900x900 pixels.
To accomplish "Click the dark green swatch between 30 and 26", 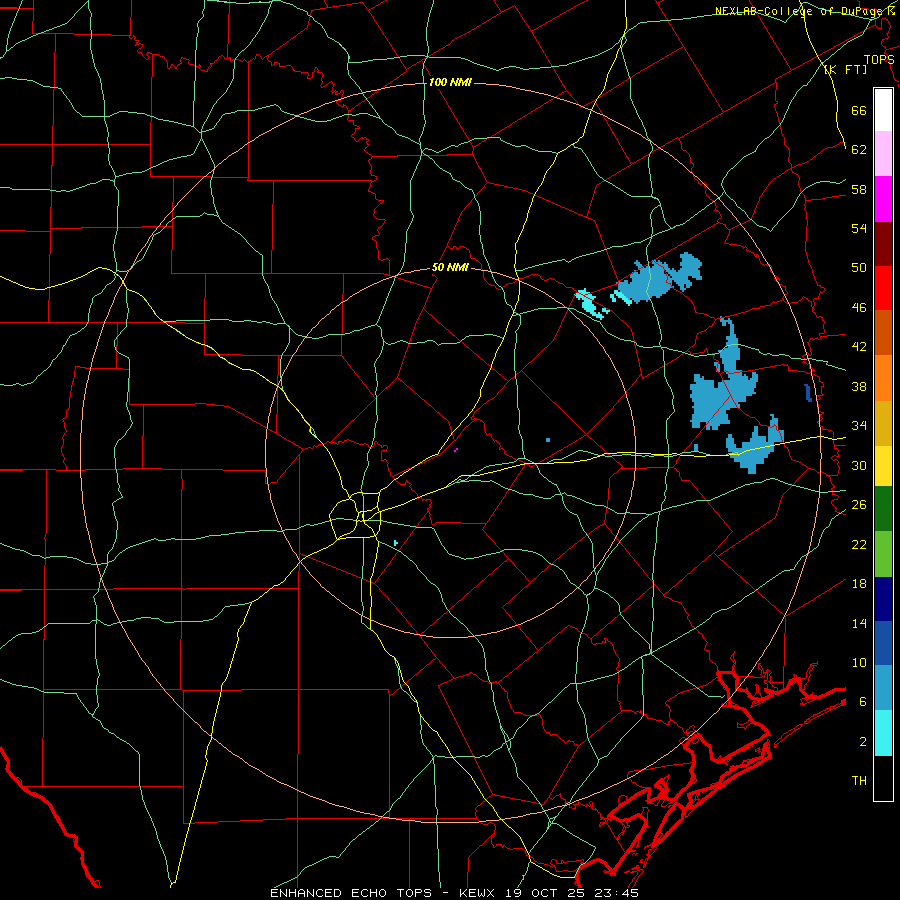I will point(883,509).
